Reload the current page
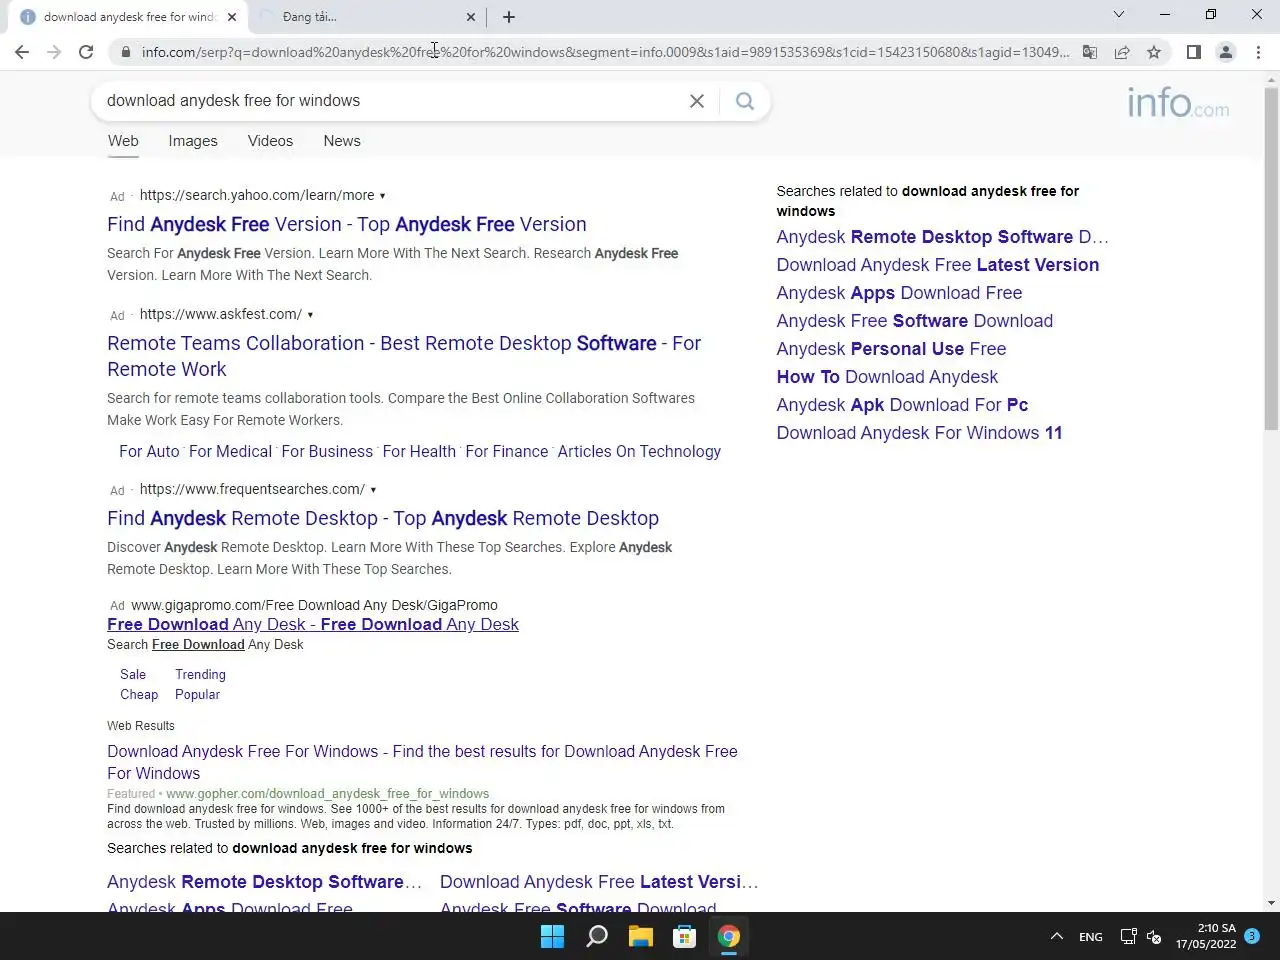Image resolution: width=1280 pixels, height=960 pixels. tap(86, 52)
